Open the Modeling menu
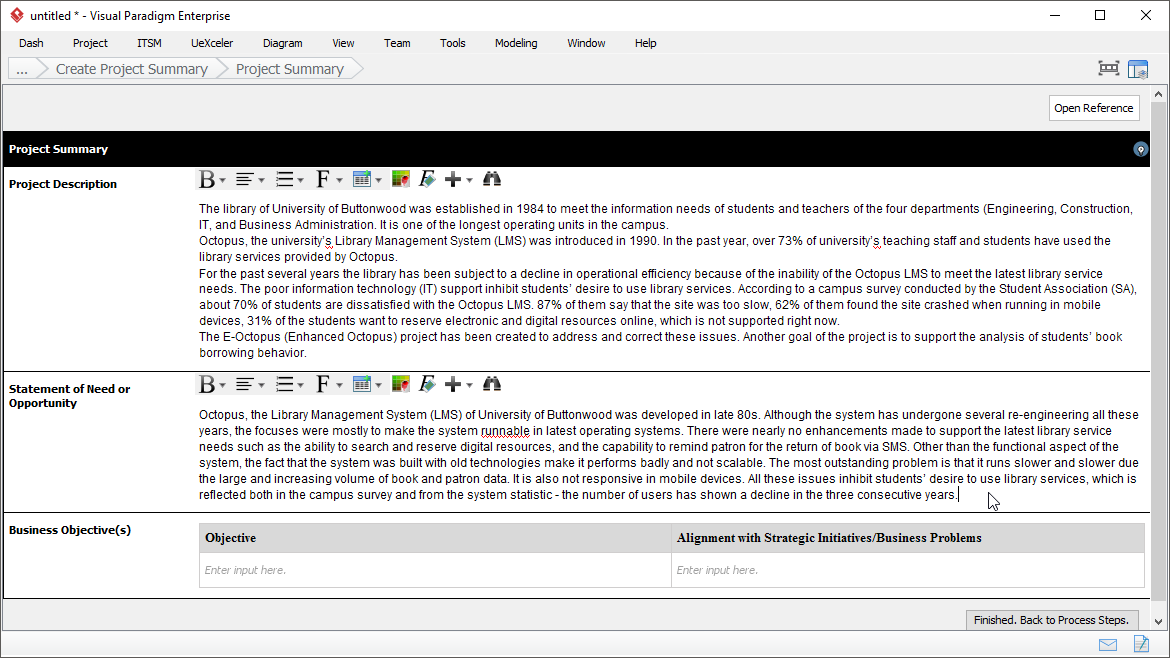Image resolution: width=1170 pixels, height=658 pixels. tap(516, 43)
